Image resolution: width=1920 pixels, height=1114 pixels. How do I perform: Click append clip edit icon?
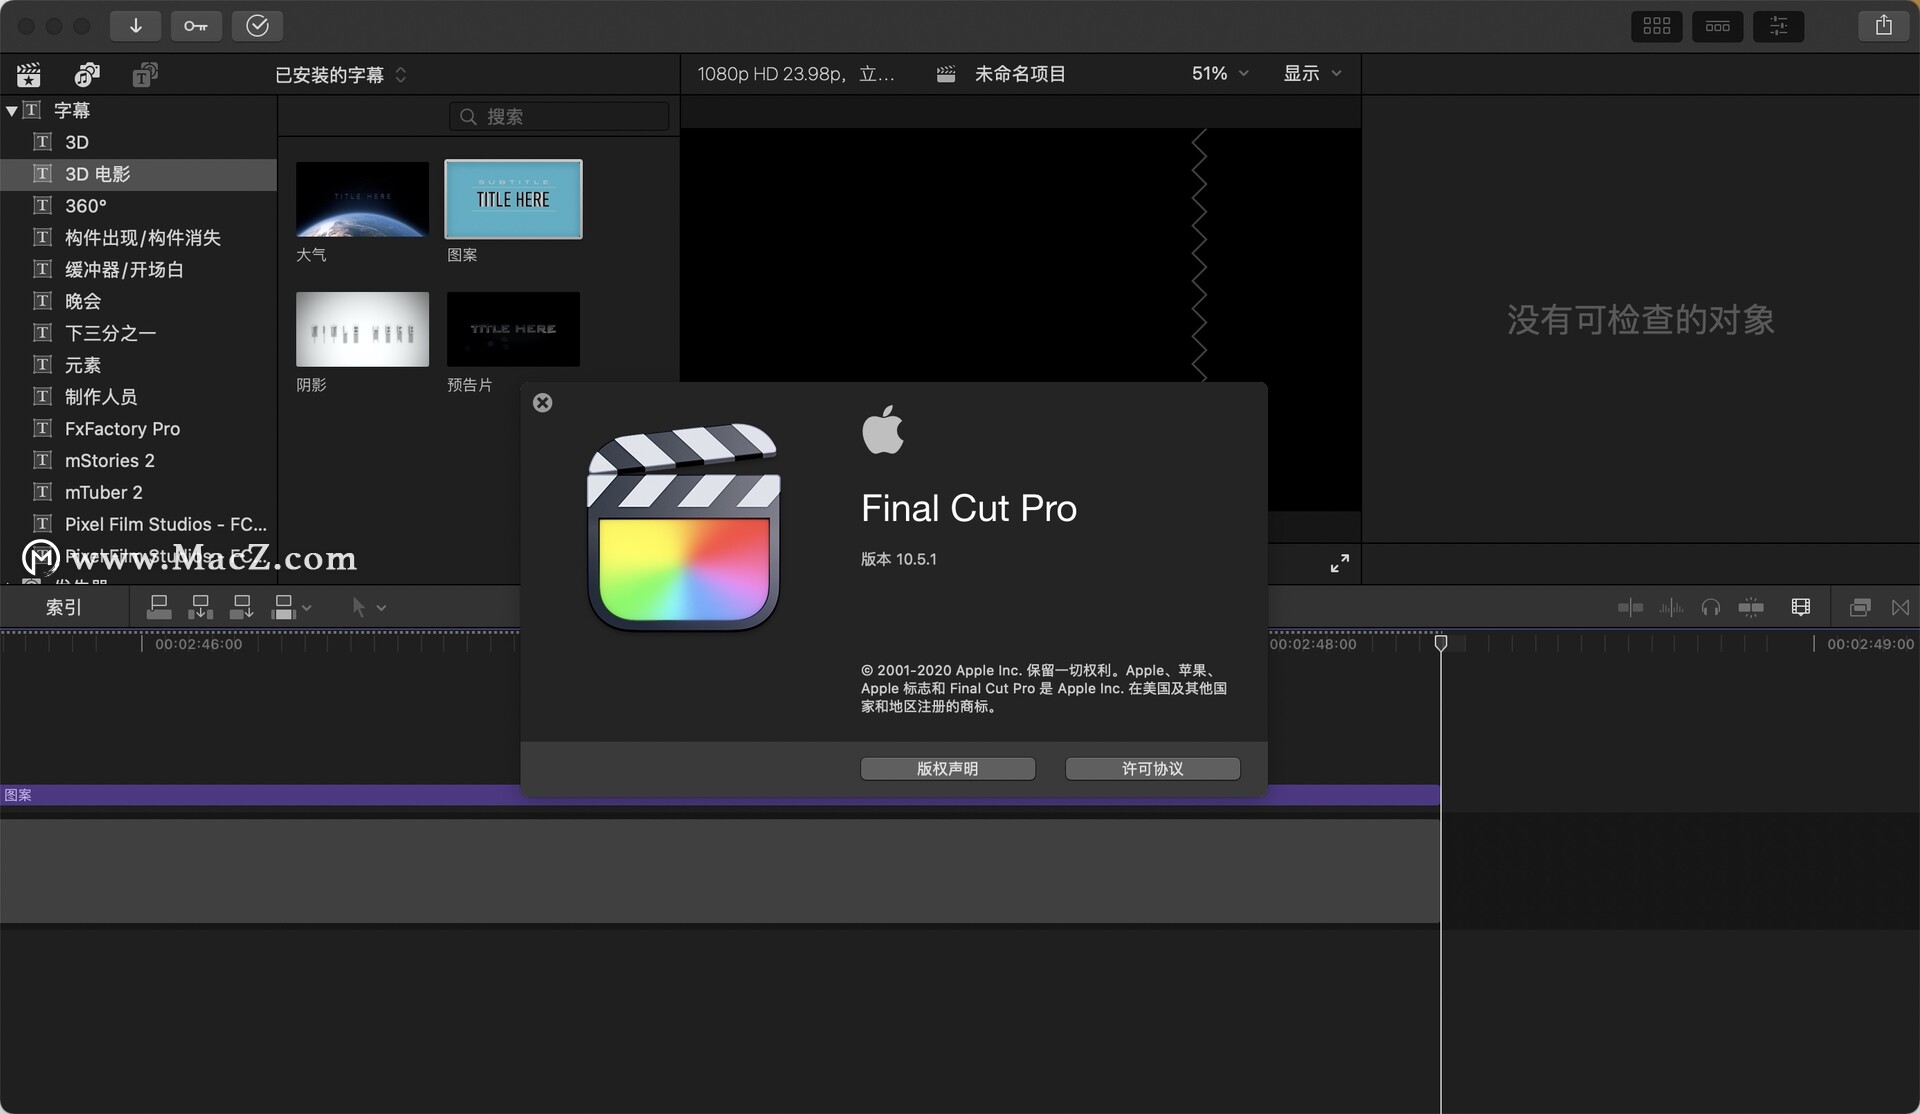pyautogui.click(x=241, y=607)
